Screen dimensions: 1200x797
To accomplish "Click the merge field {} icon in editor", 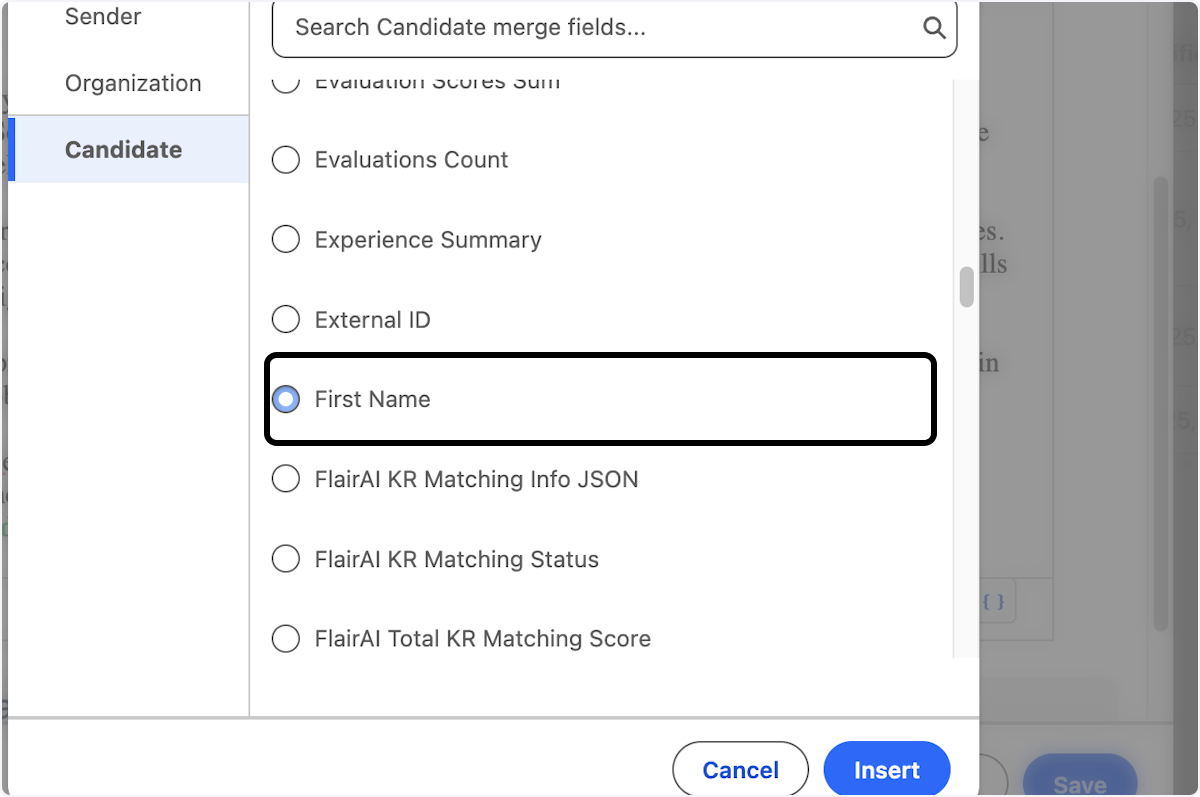I will 993,601.
